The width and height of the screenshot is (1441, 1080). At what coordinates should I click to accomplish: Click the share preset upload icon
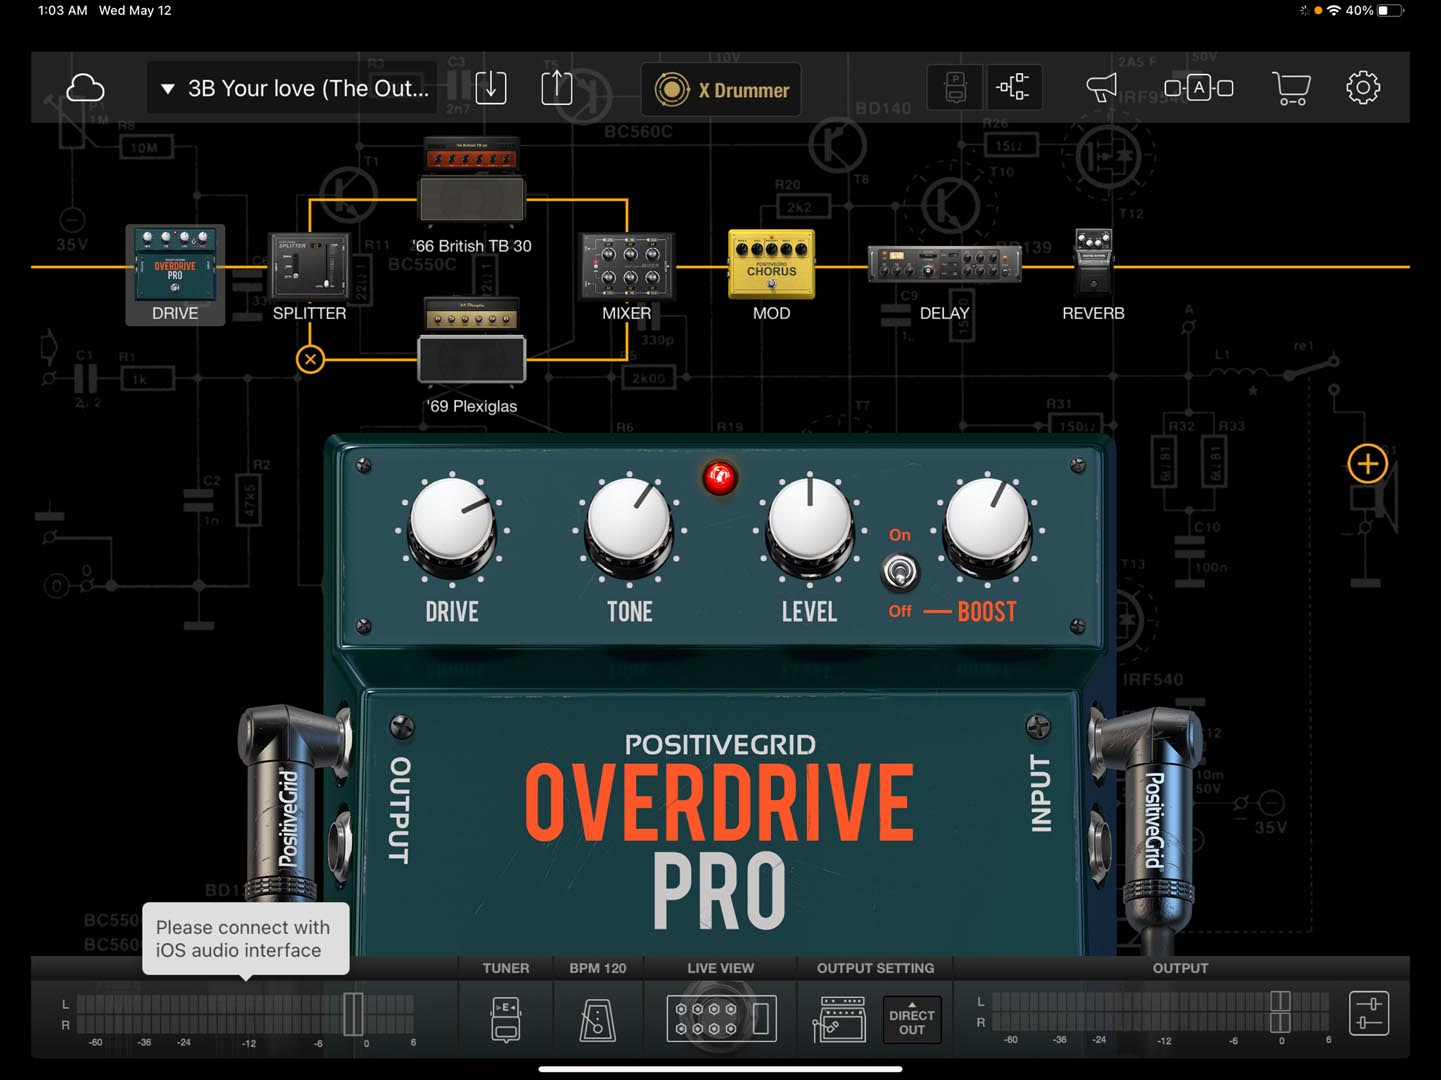coord(557,88)
